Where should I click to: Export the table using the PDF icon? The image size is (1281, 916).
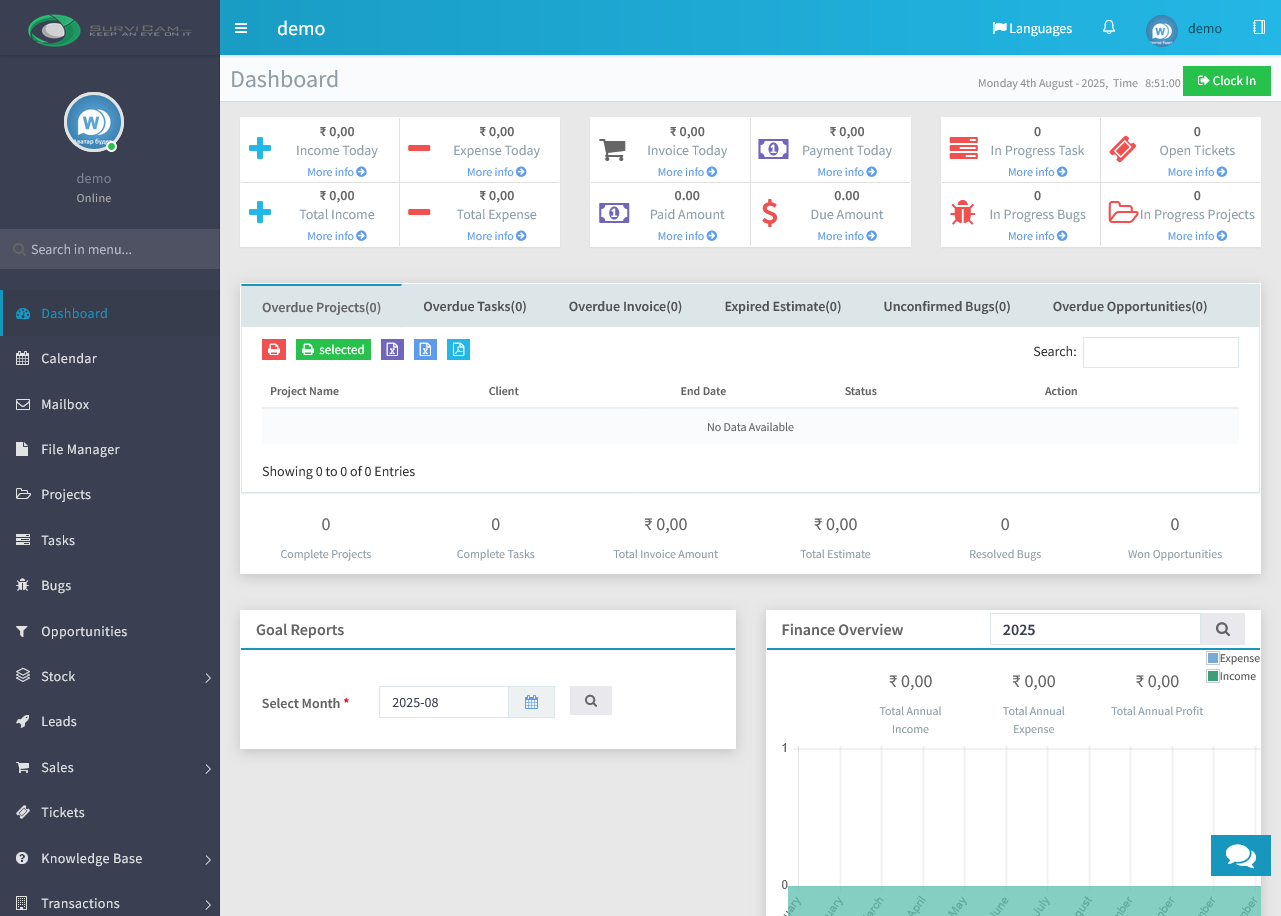[458, 349]
